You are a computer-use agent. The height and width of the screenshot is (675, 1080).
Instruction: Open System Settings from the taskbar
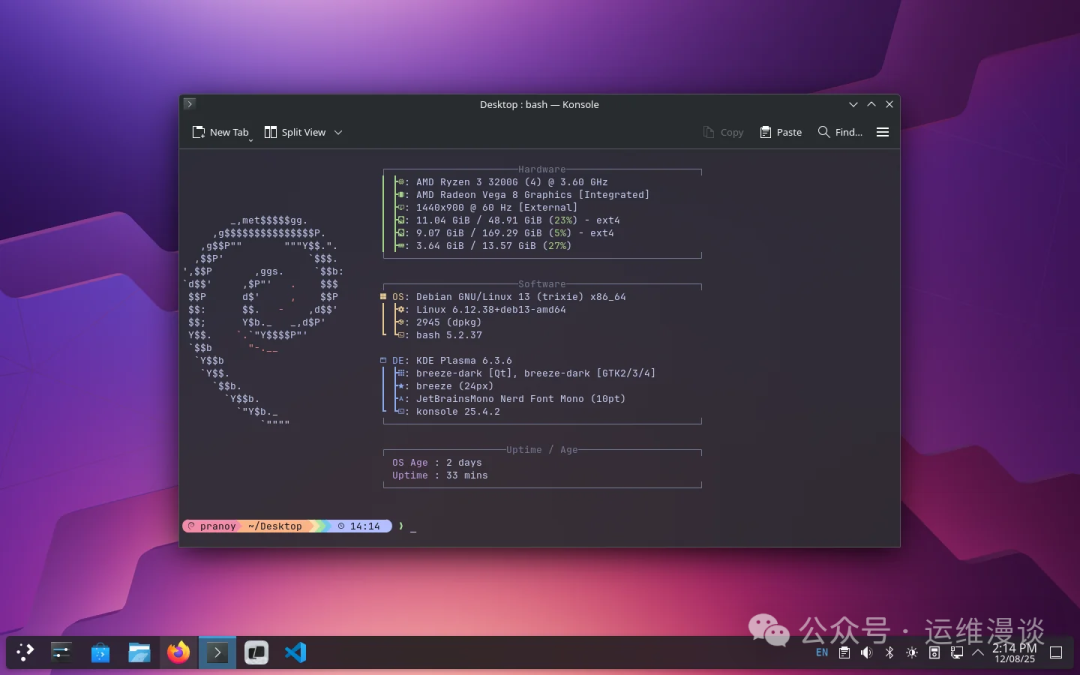62,653
